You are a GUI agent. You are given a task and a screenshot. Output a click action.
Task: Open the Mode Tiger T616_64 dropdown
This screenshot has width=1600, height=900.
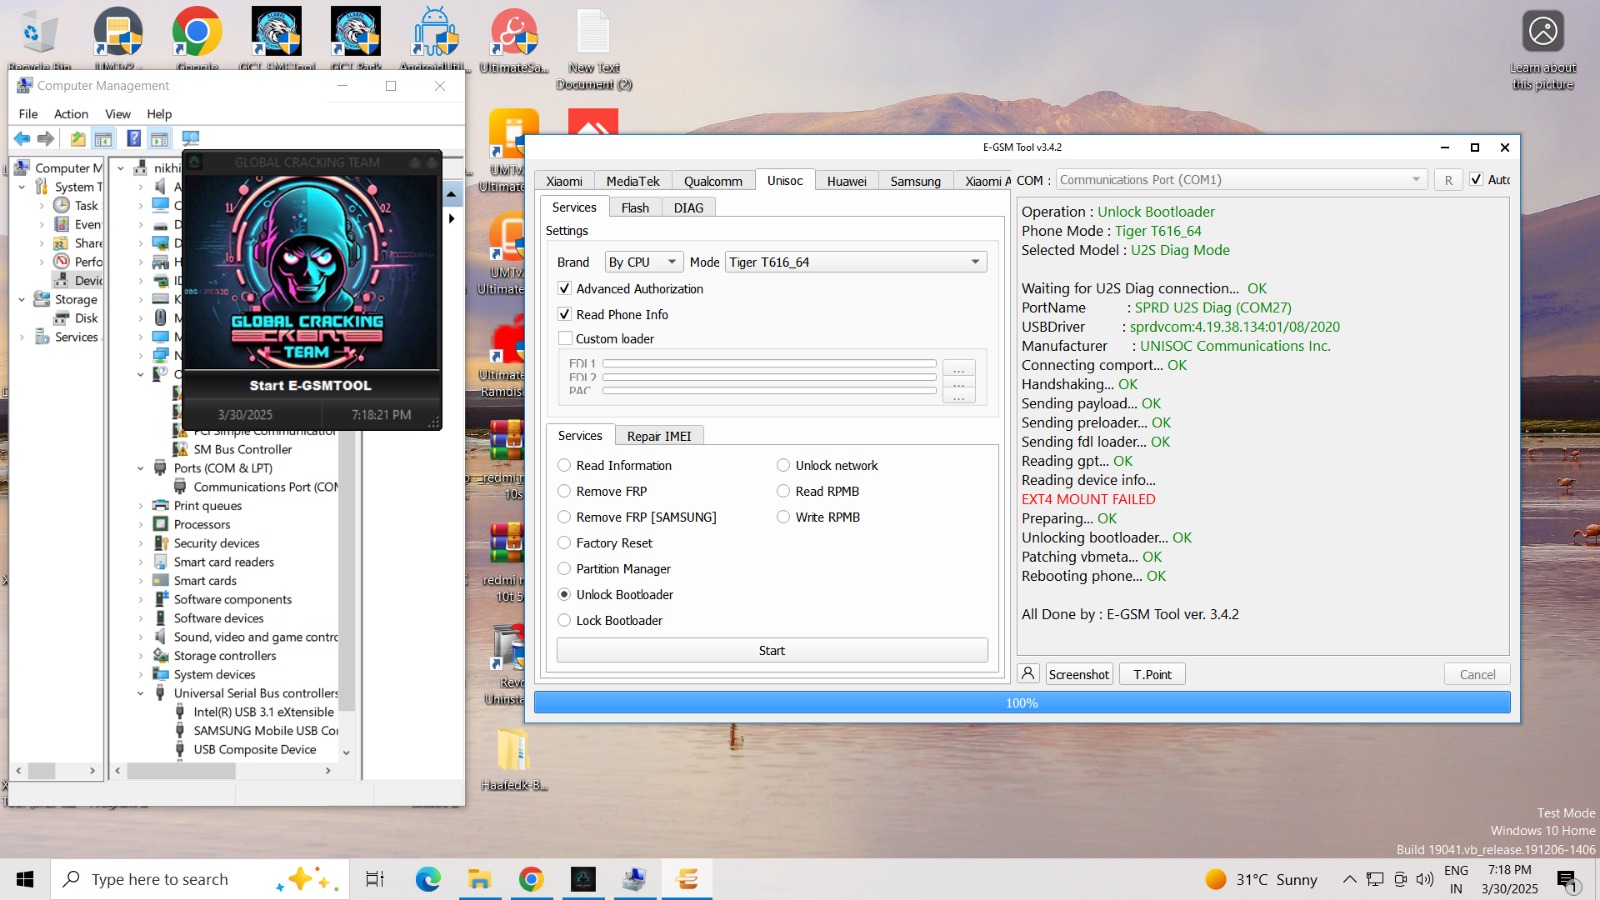pyautogui.click(x=856, y=262)
